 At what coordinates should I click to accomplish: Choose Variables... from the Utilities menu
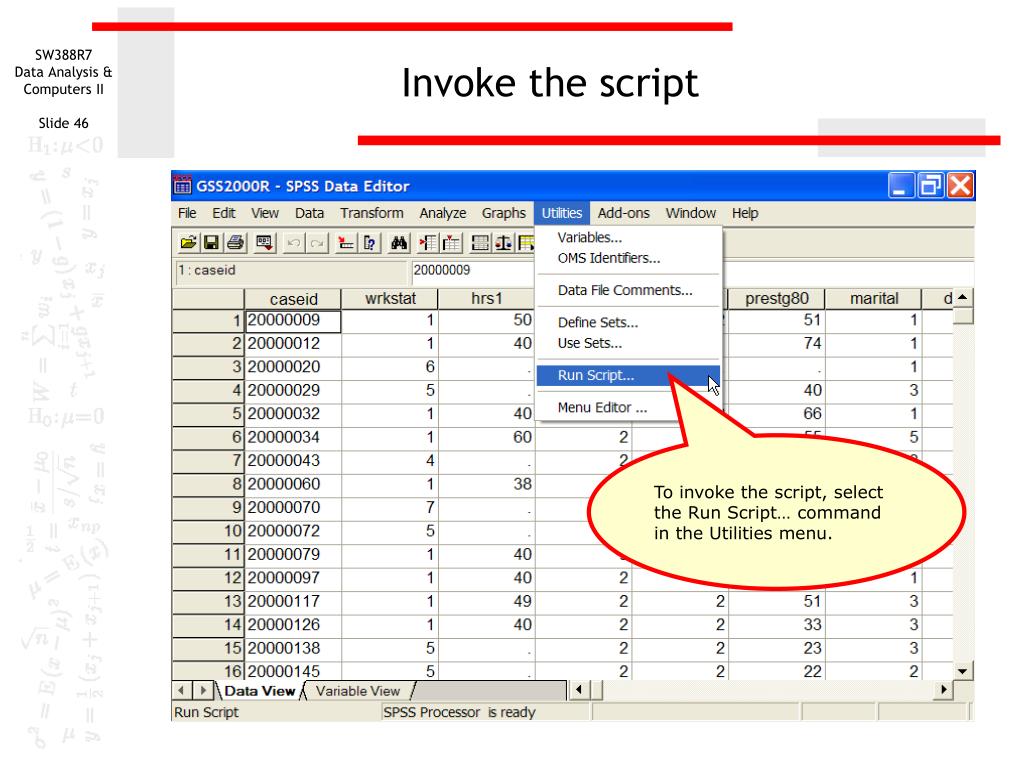[x=628, y=238]
